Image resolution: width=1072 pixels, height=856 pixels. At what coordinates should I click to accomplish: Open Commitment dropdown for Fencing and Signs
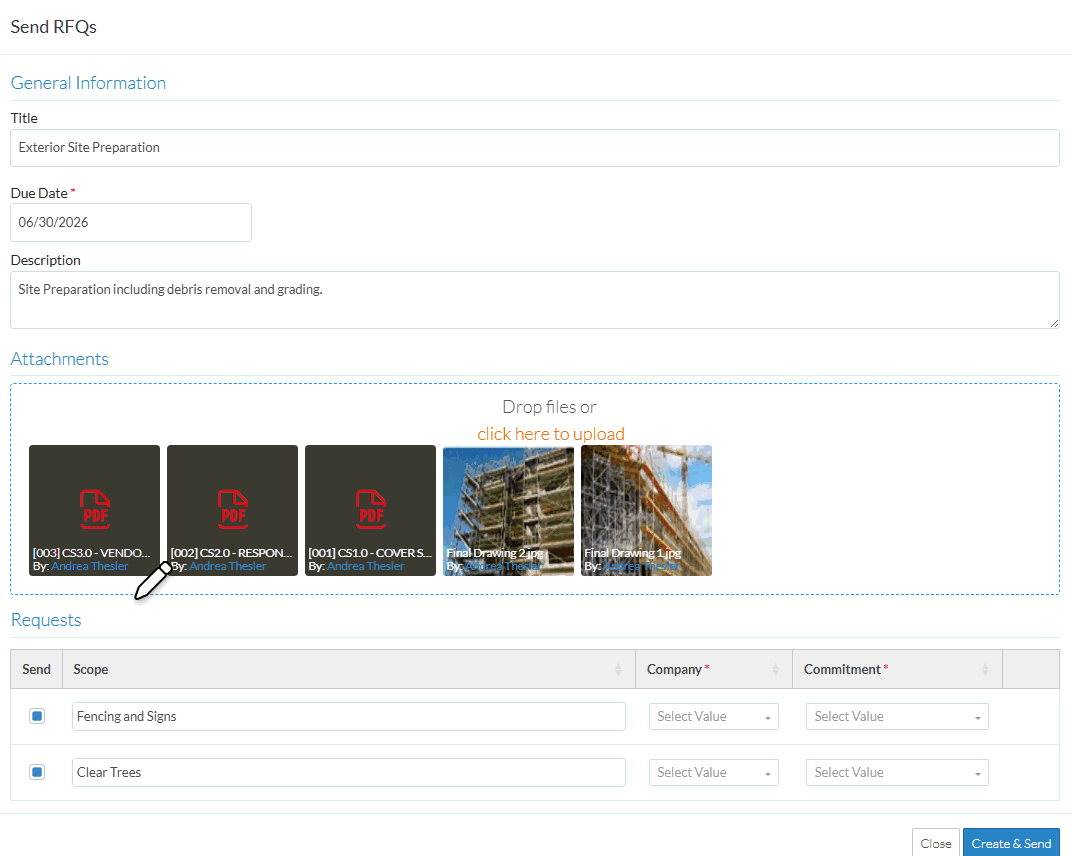coord(897,717)
